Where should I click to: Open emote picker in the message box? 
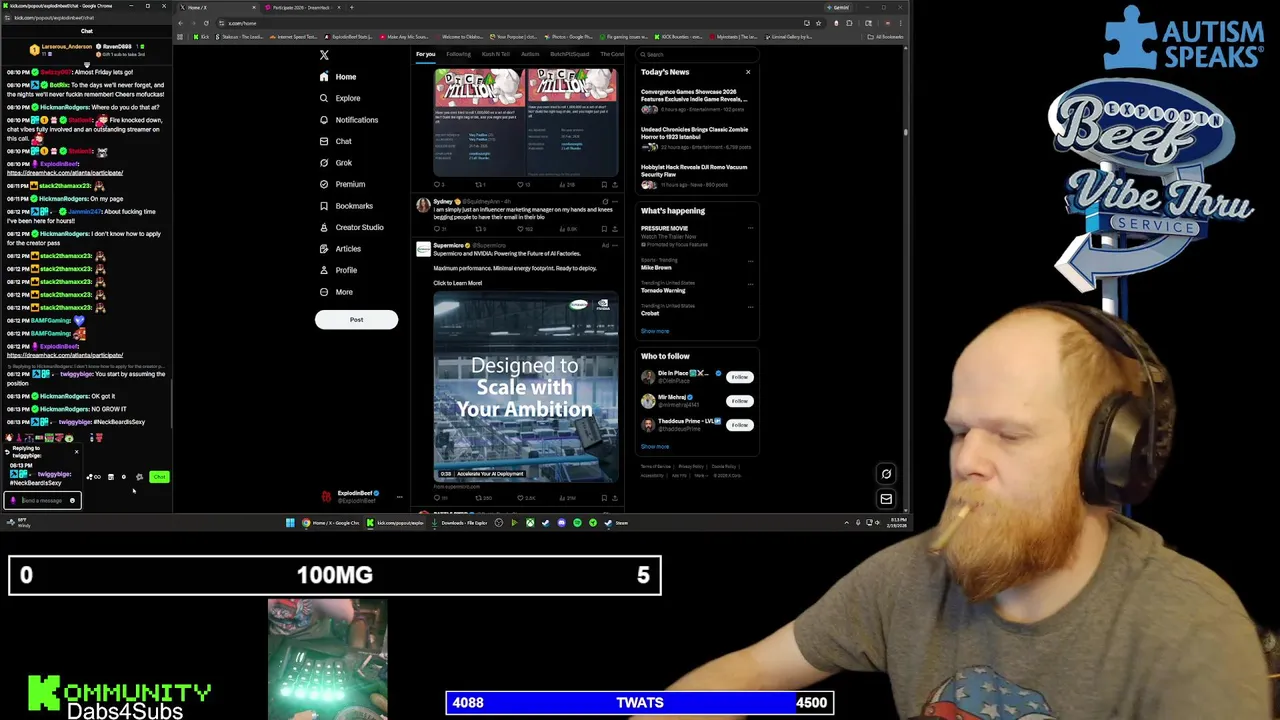pyautogui.click(x=72, y=500)
